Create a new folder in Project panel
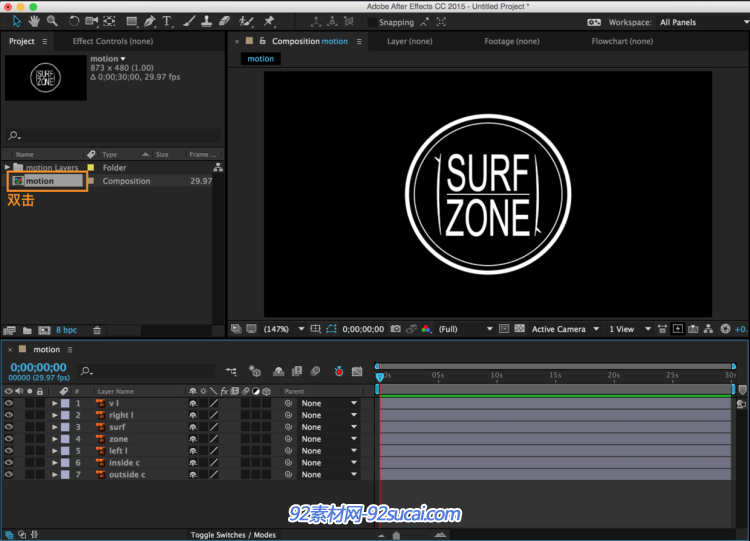750x541 pixels. pos(27,331)
